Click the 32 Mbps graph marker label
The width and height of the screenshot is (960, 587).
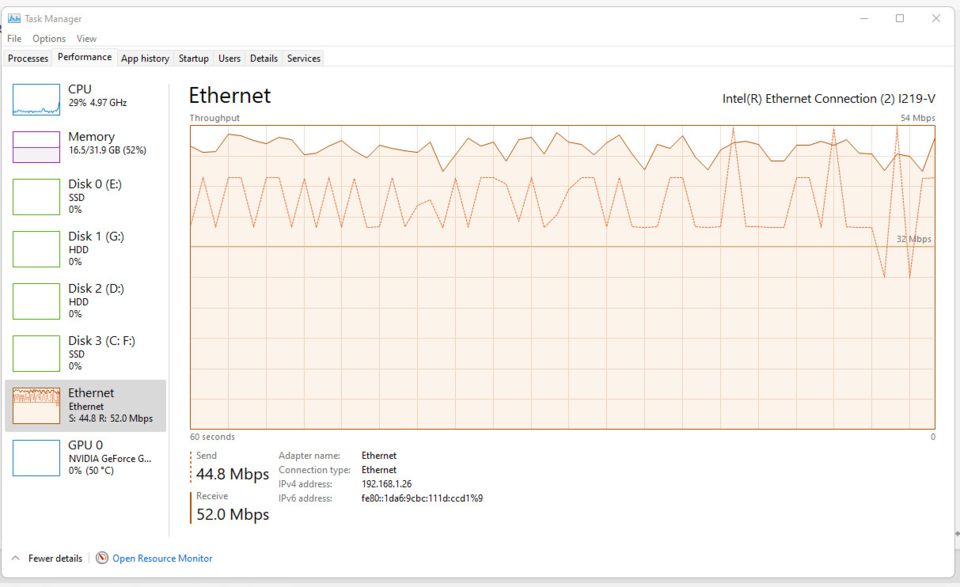[914, 239]
